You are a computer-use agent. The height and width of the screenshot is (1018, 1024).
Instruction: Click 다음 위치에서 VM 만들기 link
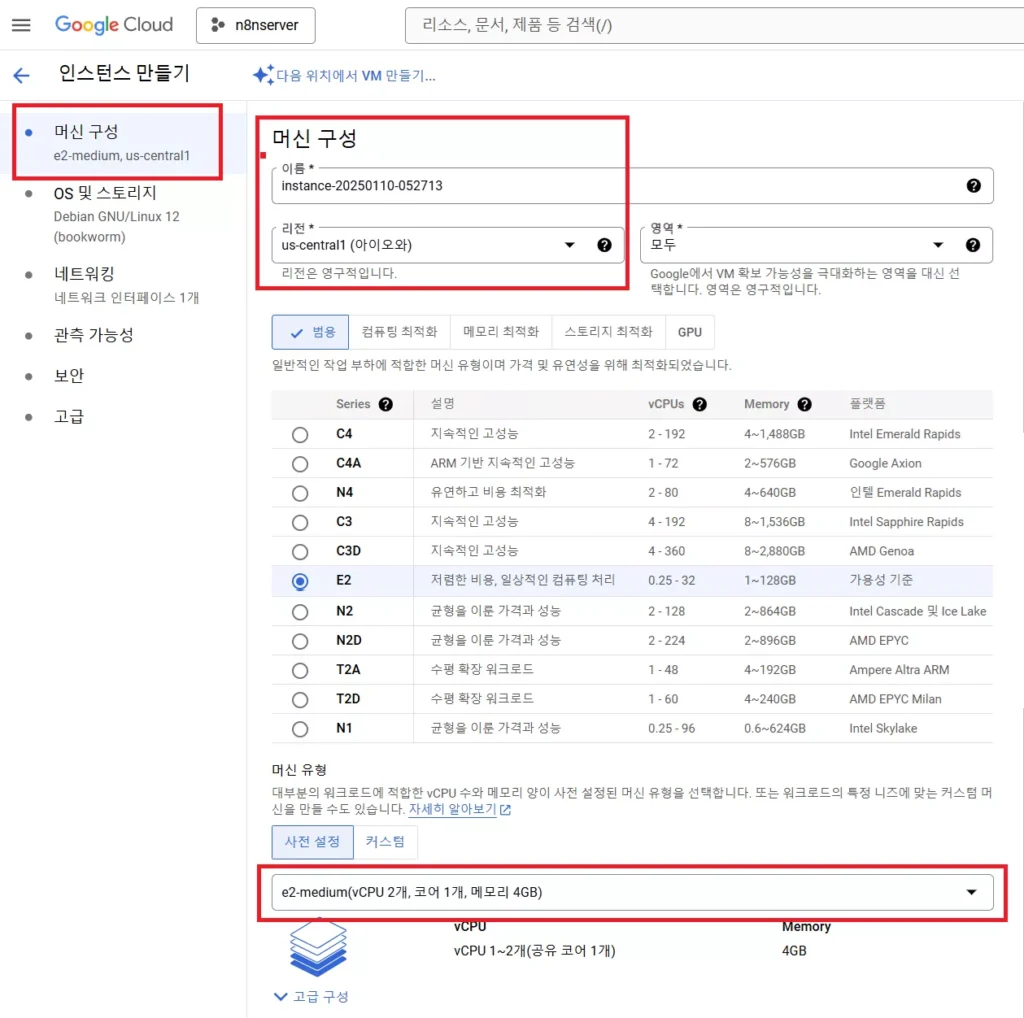pos(355,76)
